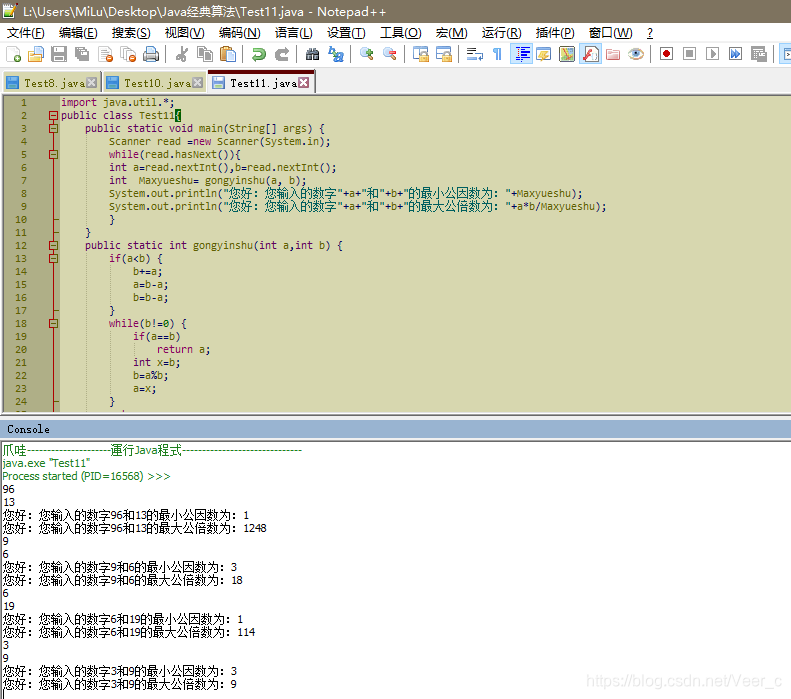Cut selected text with scissors icon
This screenshot has width=791, height=699.
point(182,54)
